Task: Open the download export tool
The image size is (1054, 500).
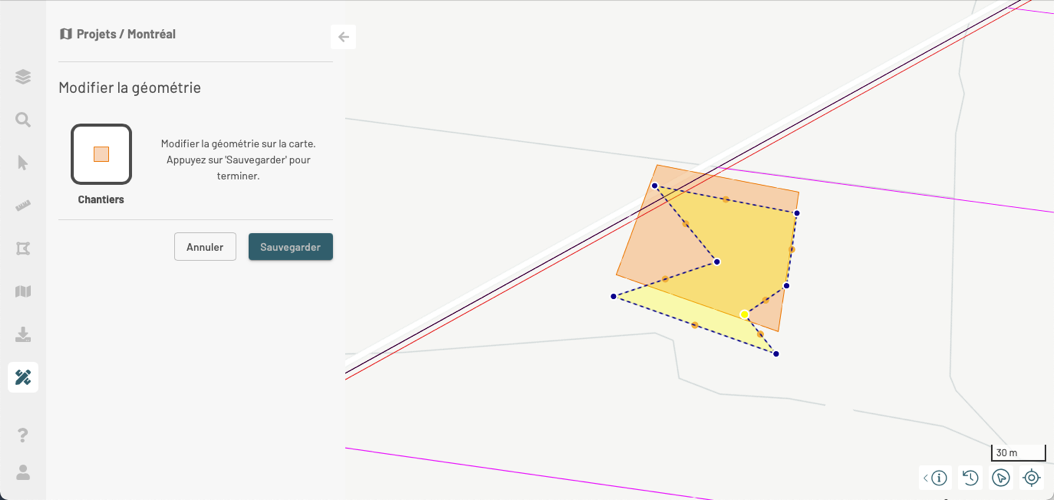Action: [23, 335]
